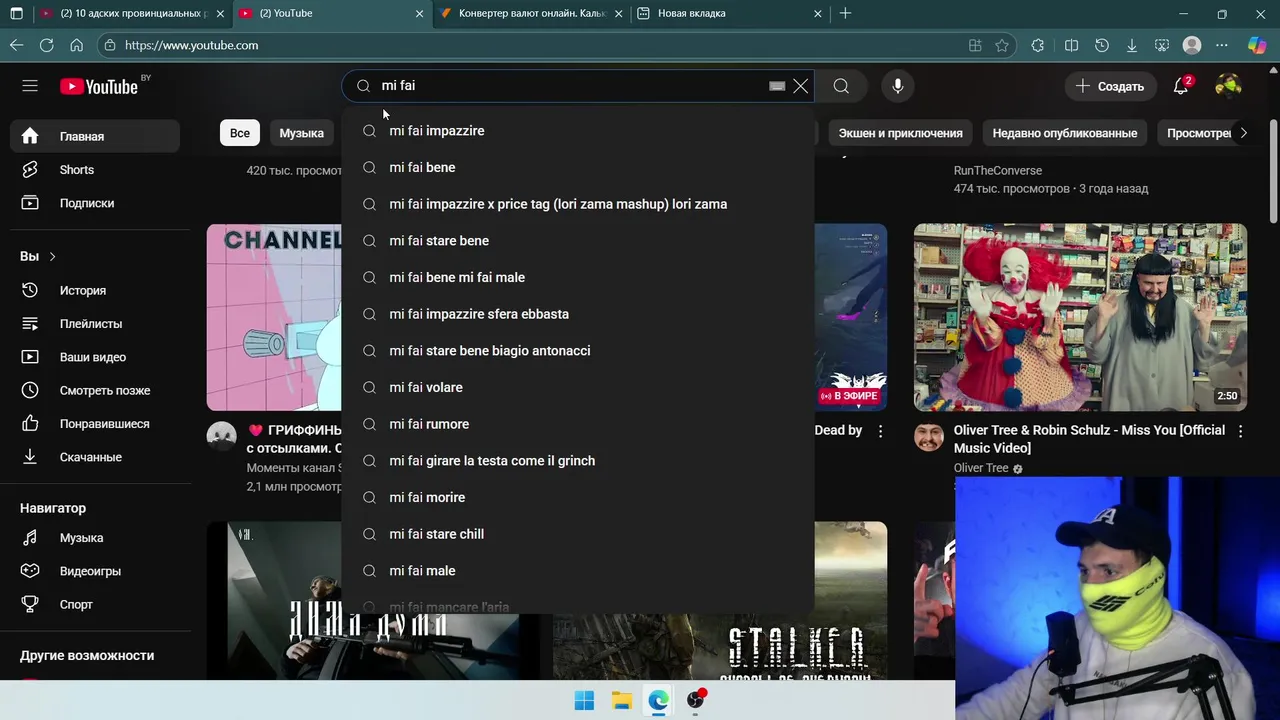This screenshot has width=1280, height=720.
Task: Select the Все filter chip
Action: (240, 133)
